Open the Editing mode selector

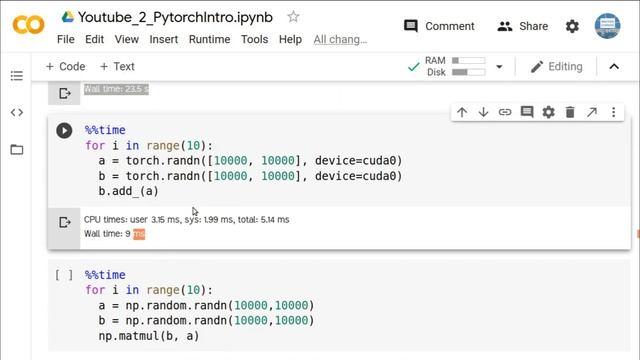point(556,67)
